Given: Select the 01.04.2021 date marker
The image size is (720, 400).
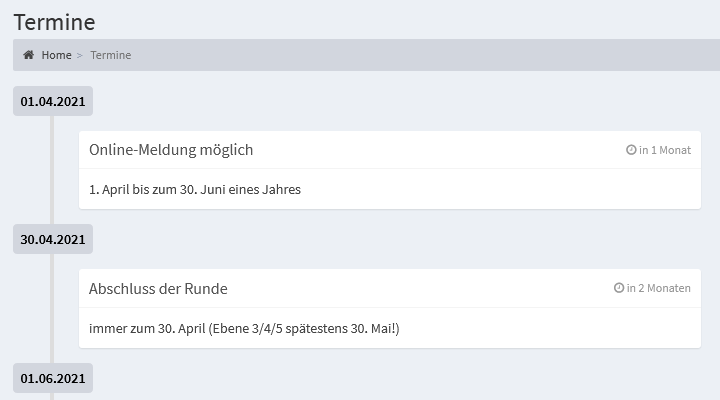Looking at the screenshot, I should [53, 101].
